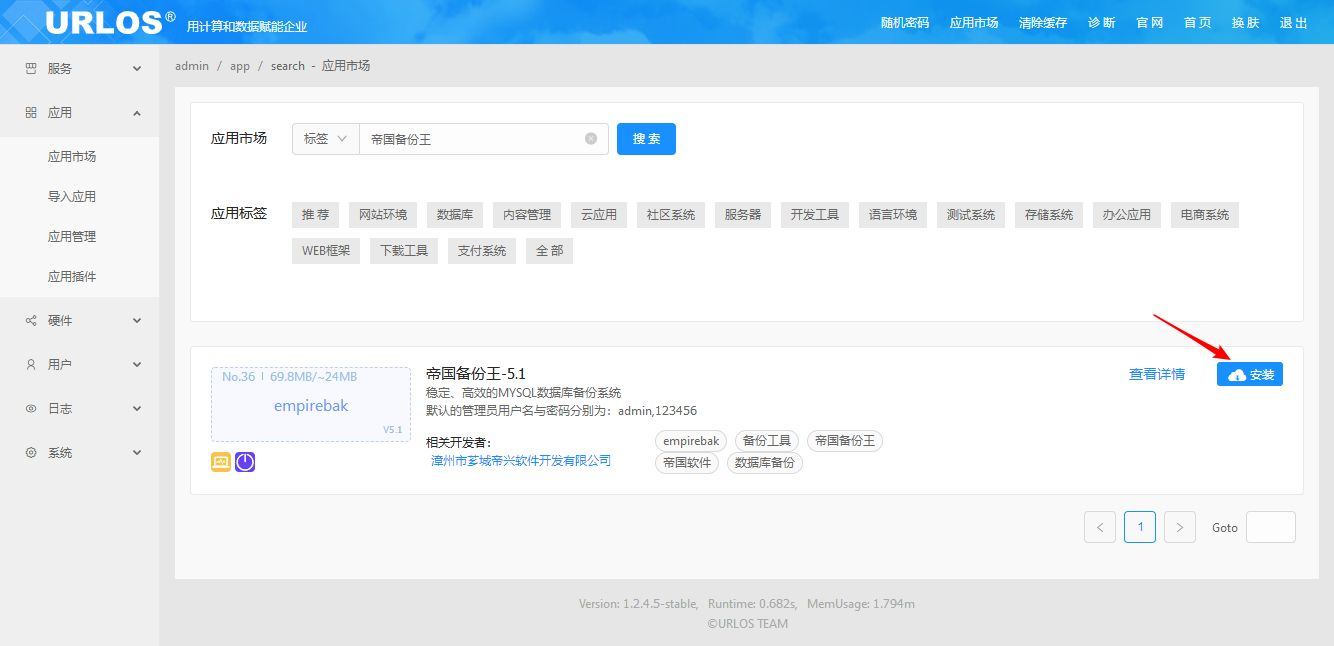Click the services sidebar icon beside 服务
This screenshot has height=646, width=1334.
31,69
